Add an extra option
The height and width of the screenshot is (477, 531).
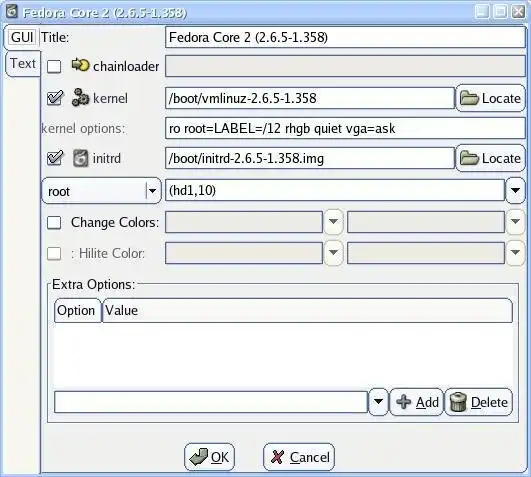tap(417, 402)
